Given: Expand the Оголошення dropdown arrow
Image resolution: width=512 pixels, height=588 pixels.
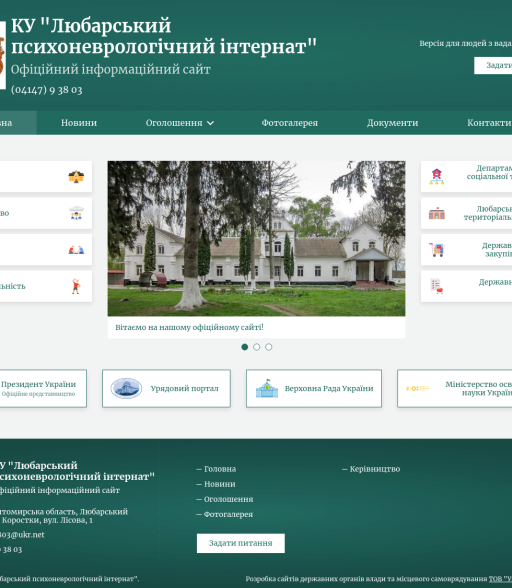Looking at the screenshot, I should tap(210, 123).
